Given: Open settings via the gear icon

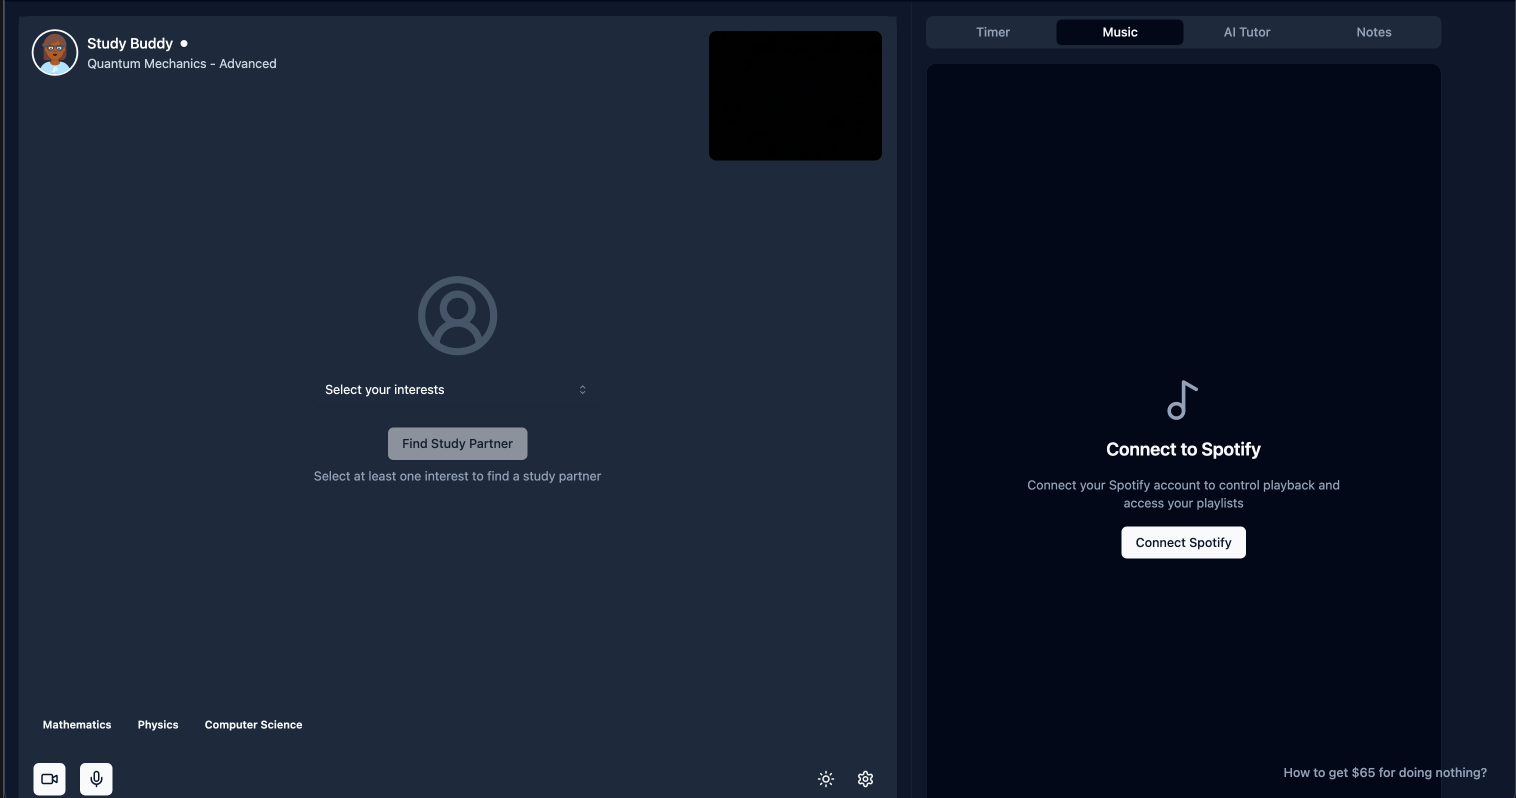Looking at the screenshot, I should tap(866, 779).
